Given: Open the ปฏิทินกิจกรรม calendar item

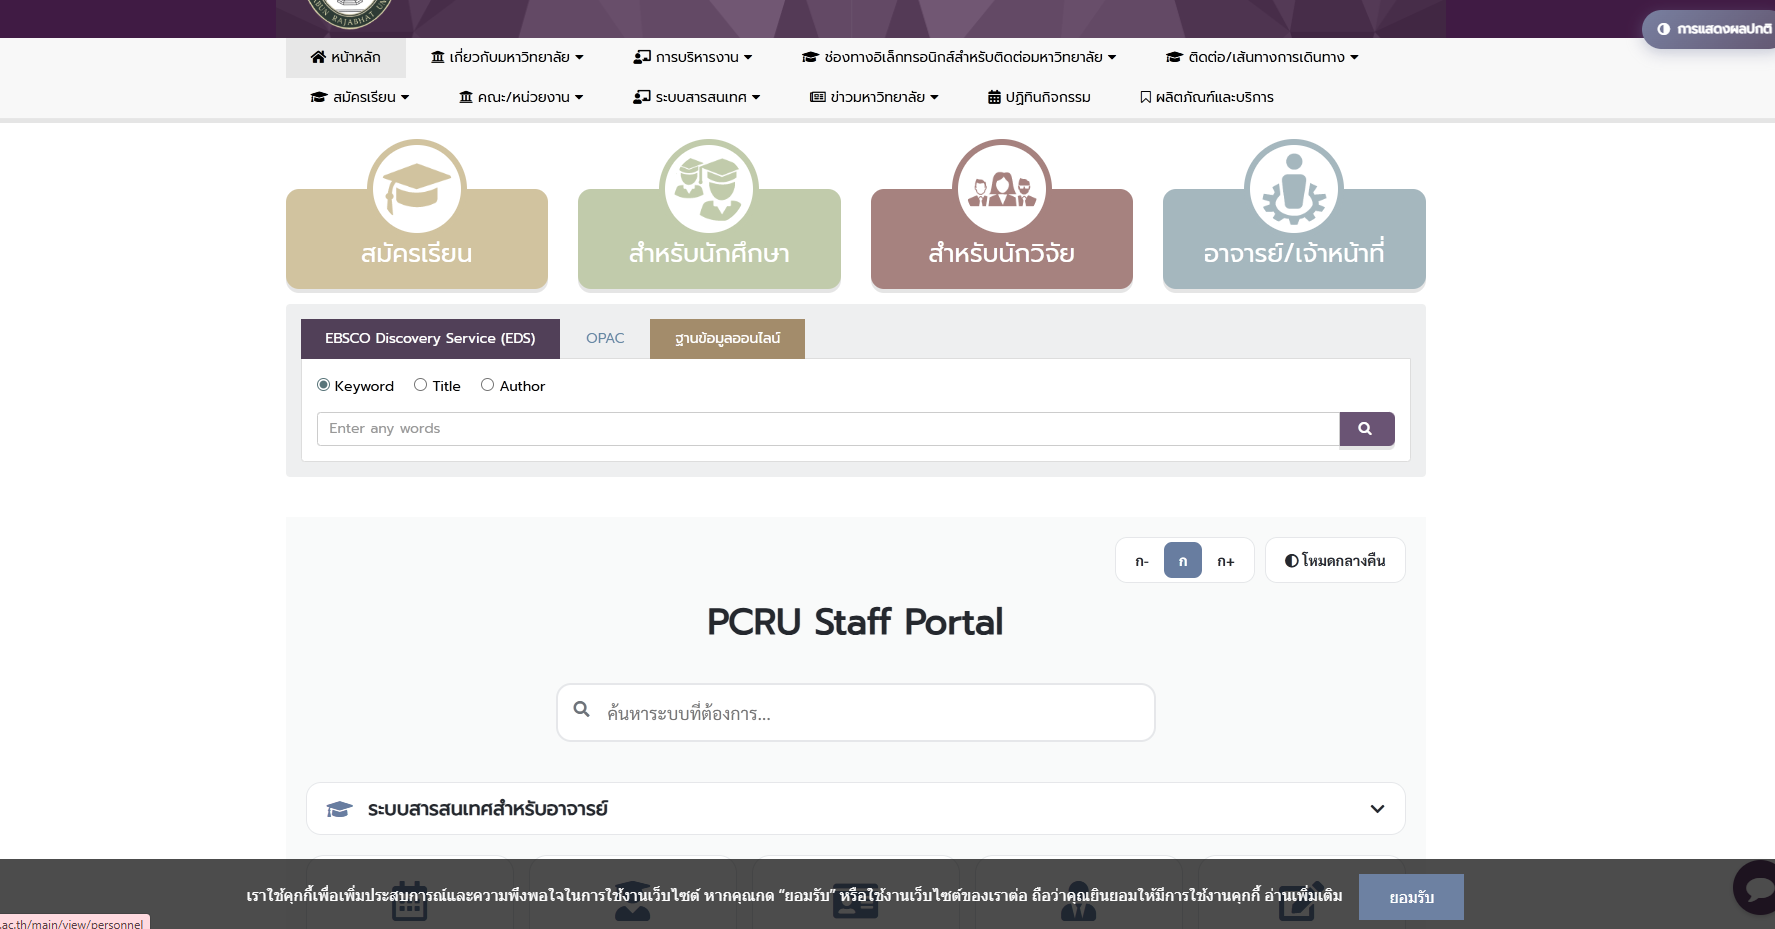Looking at the screenshot, I should tap(1039, 97).
